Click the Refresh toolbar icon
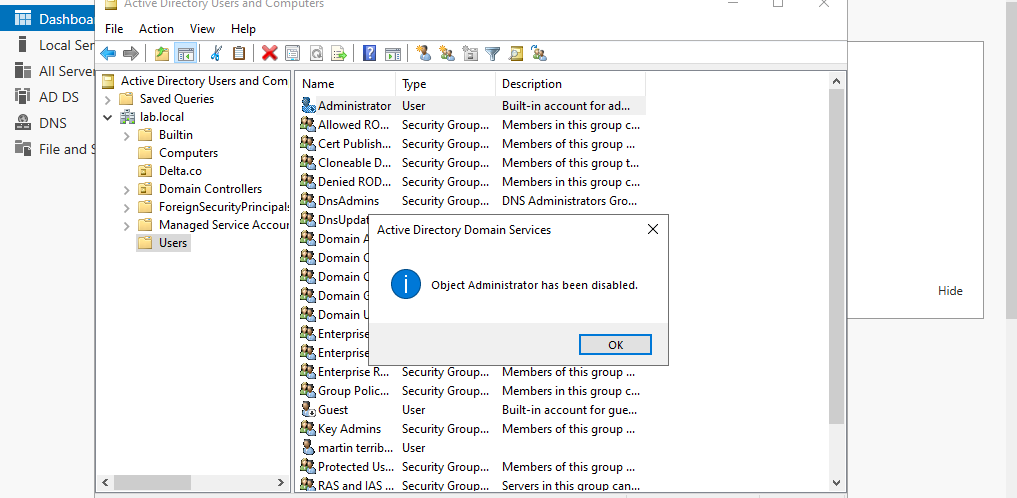The width and height of the screenshot is (1017, 498). click(316, 54)
